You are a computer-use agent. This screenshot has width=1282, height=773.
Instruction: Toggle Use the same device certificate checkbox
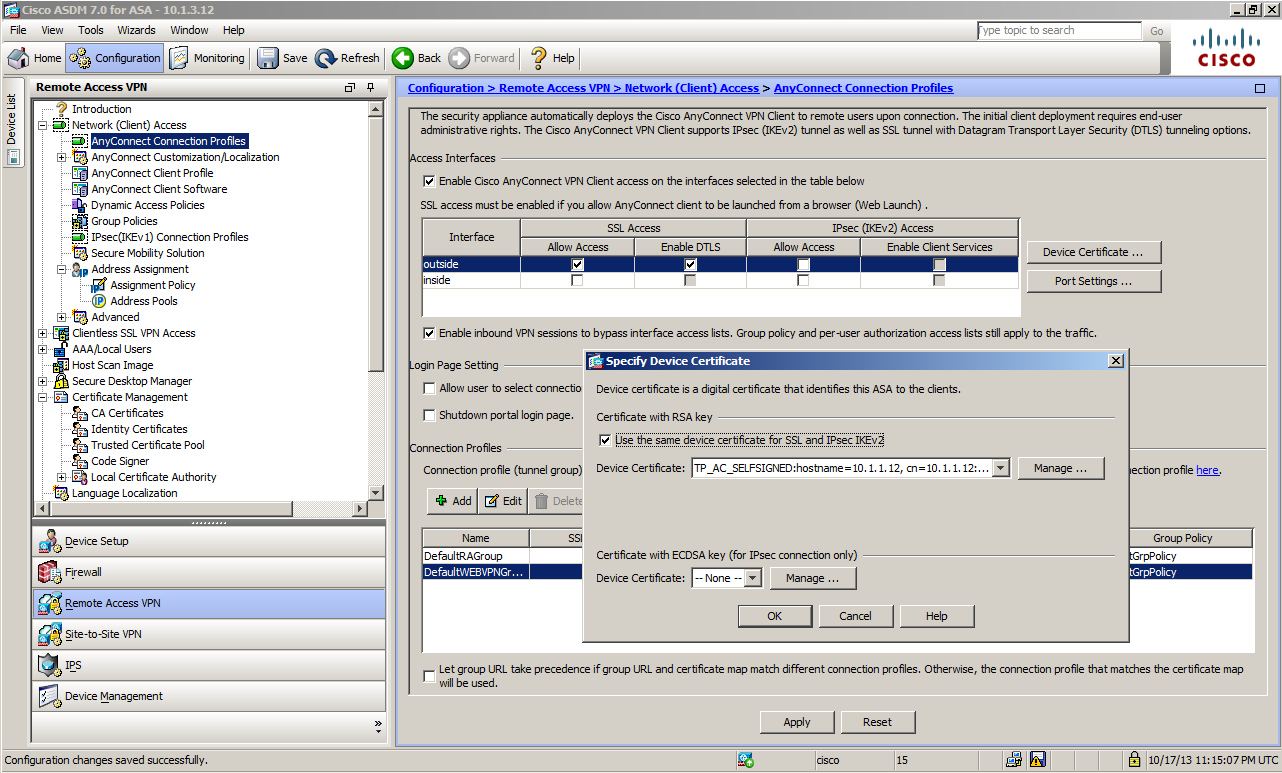[605, 440]
